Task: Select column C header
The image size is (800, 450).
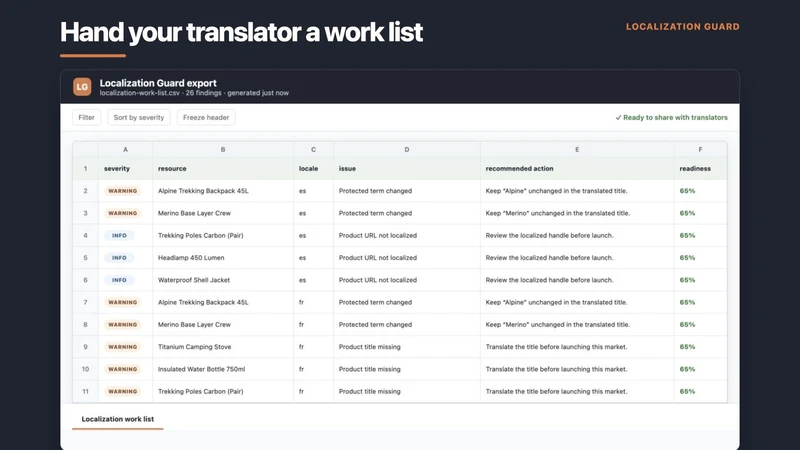Action: pyautogui.click(x=313, y=149)
